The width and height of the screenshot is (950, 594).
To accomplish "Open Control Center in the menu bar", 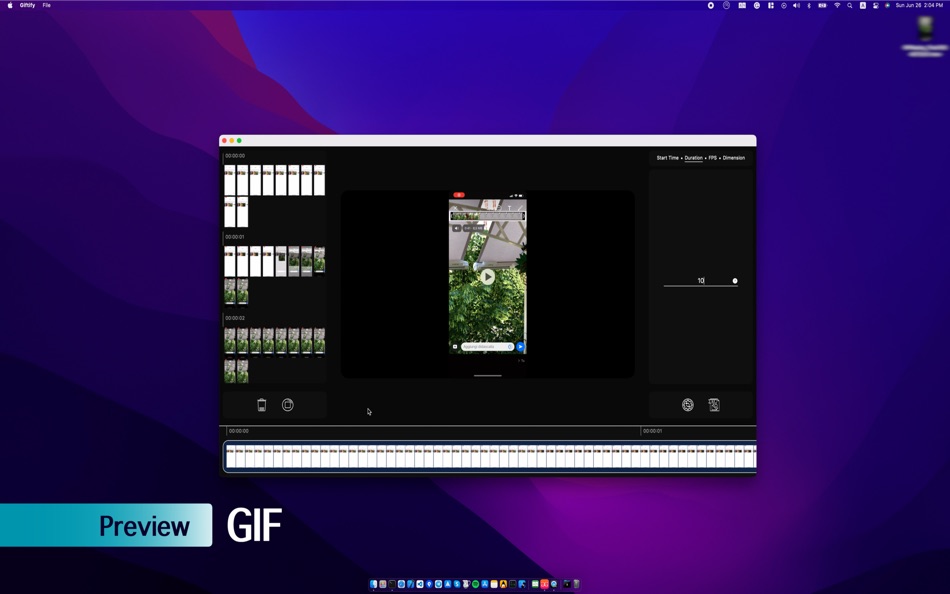I will (x=875, y=5).
